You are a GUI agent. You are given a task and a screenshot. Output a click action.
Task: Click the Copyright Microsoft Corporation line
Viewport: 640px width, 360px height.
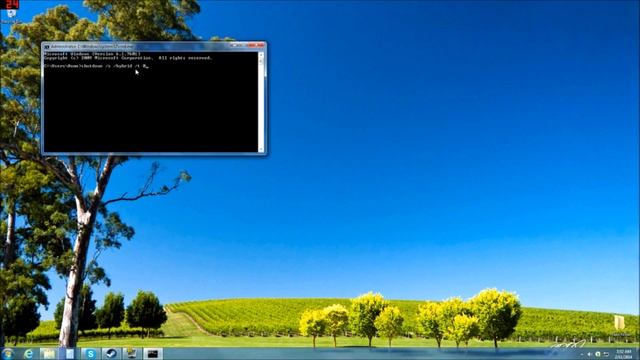point(128,58)
